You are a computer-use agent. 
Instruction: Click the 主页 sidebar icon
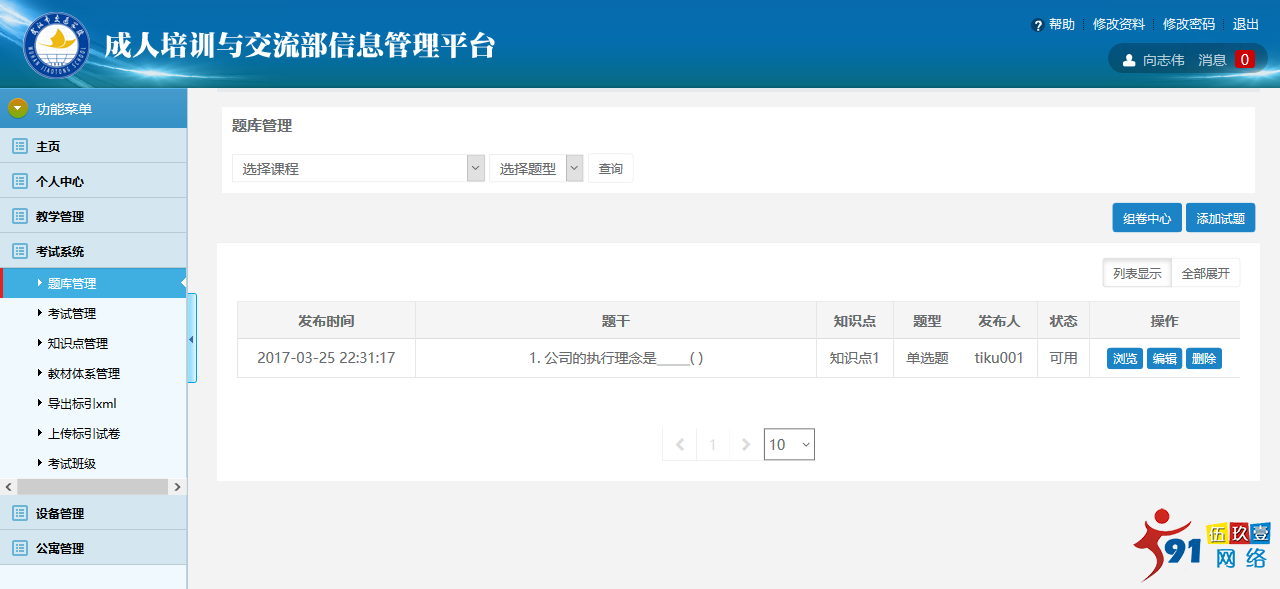point(17,145)
